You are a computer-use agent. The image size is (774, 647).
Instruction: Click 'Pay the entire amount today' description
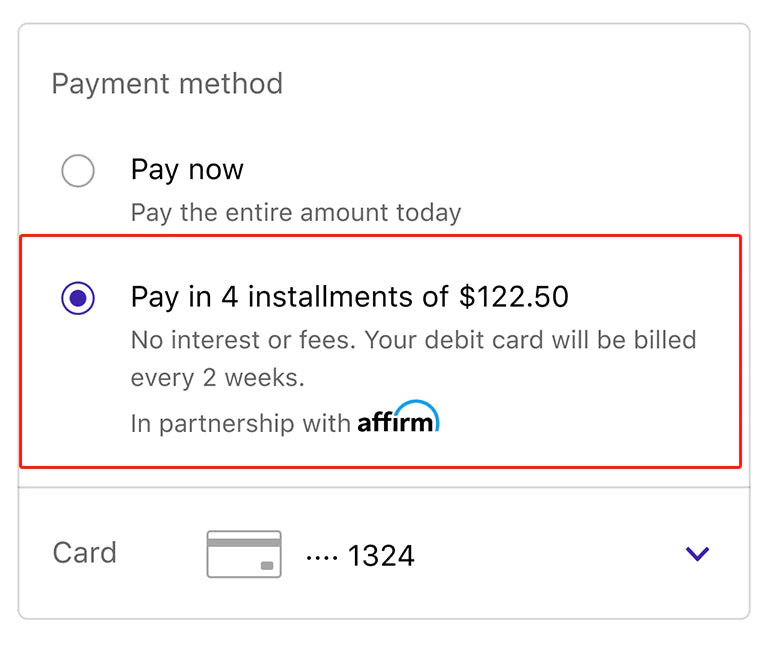[296, 213]
